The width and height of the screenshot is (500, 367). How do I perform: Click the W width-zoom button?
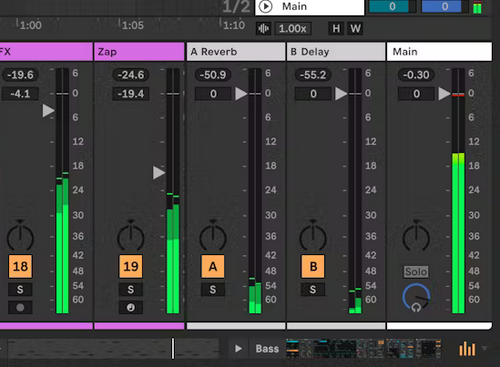coord(355,29)
